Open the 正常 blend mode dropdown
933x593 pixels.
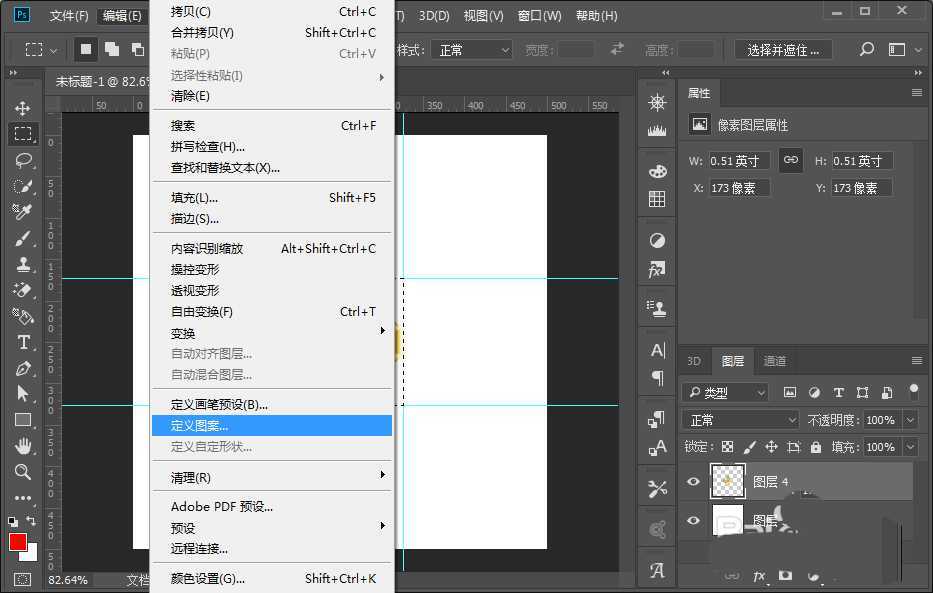pyautogui.click(x=740, y=420)
